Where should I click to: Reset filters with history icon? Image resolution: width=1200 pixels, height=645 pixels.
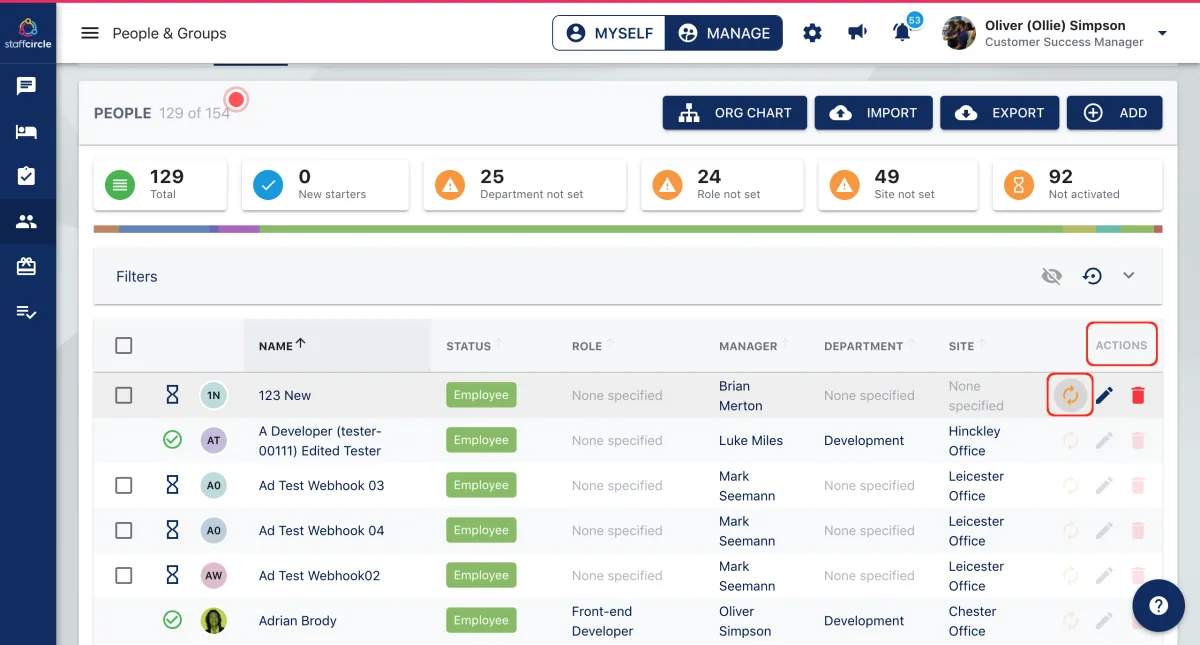click(x=1092, y=276)
